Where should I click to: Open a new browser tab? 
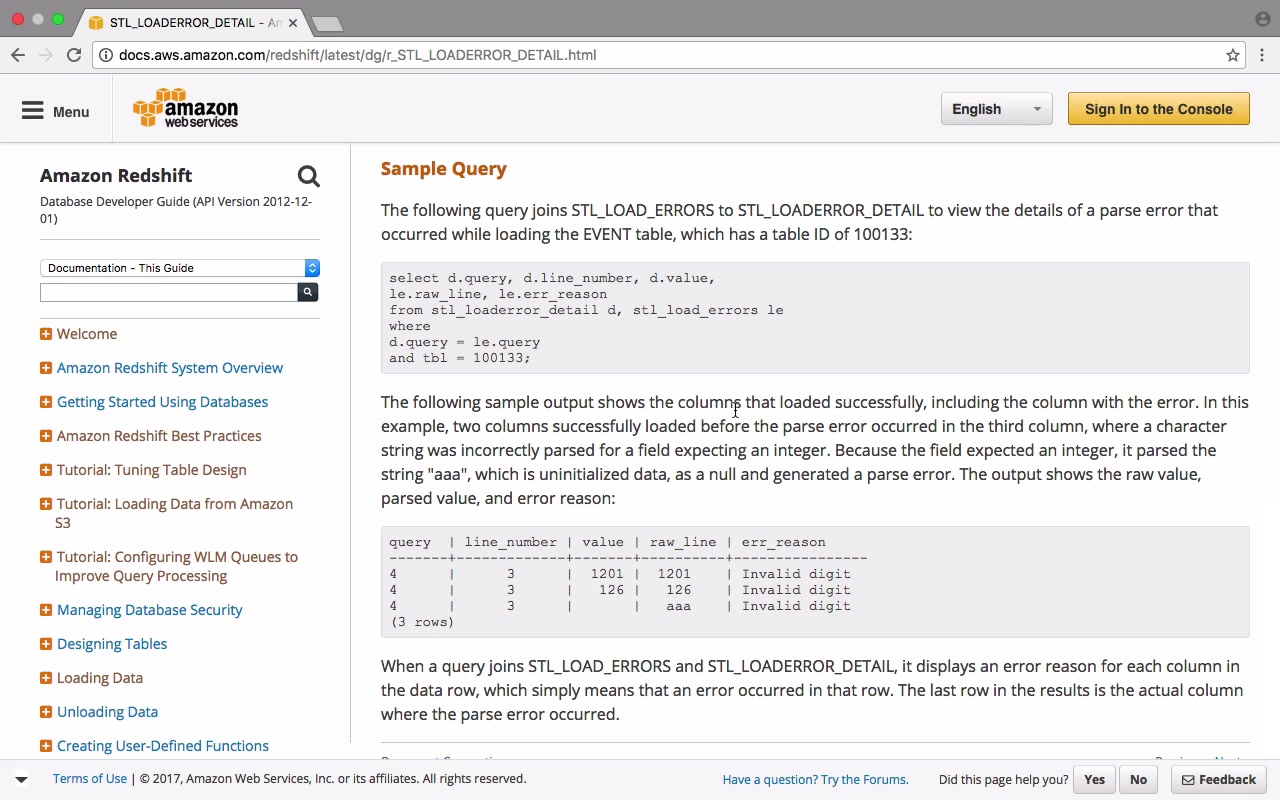click(x=327, y=23)
